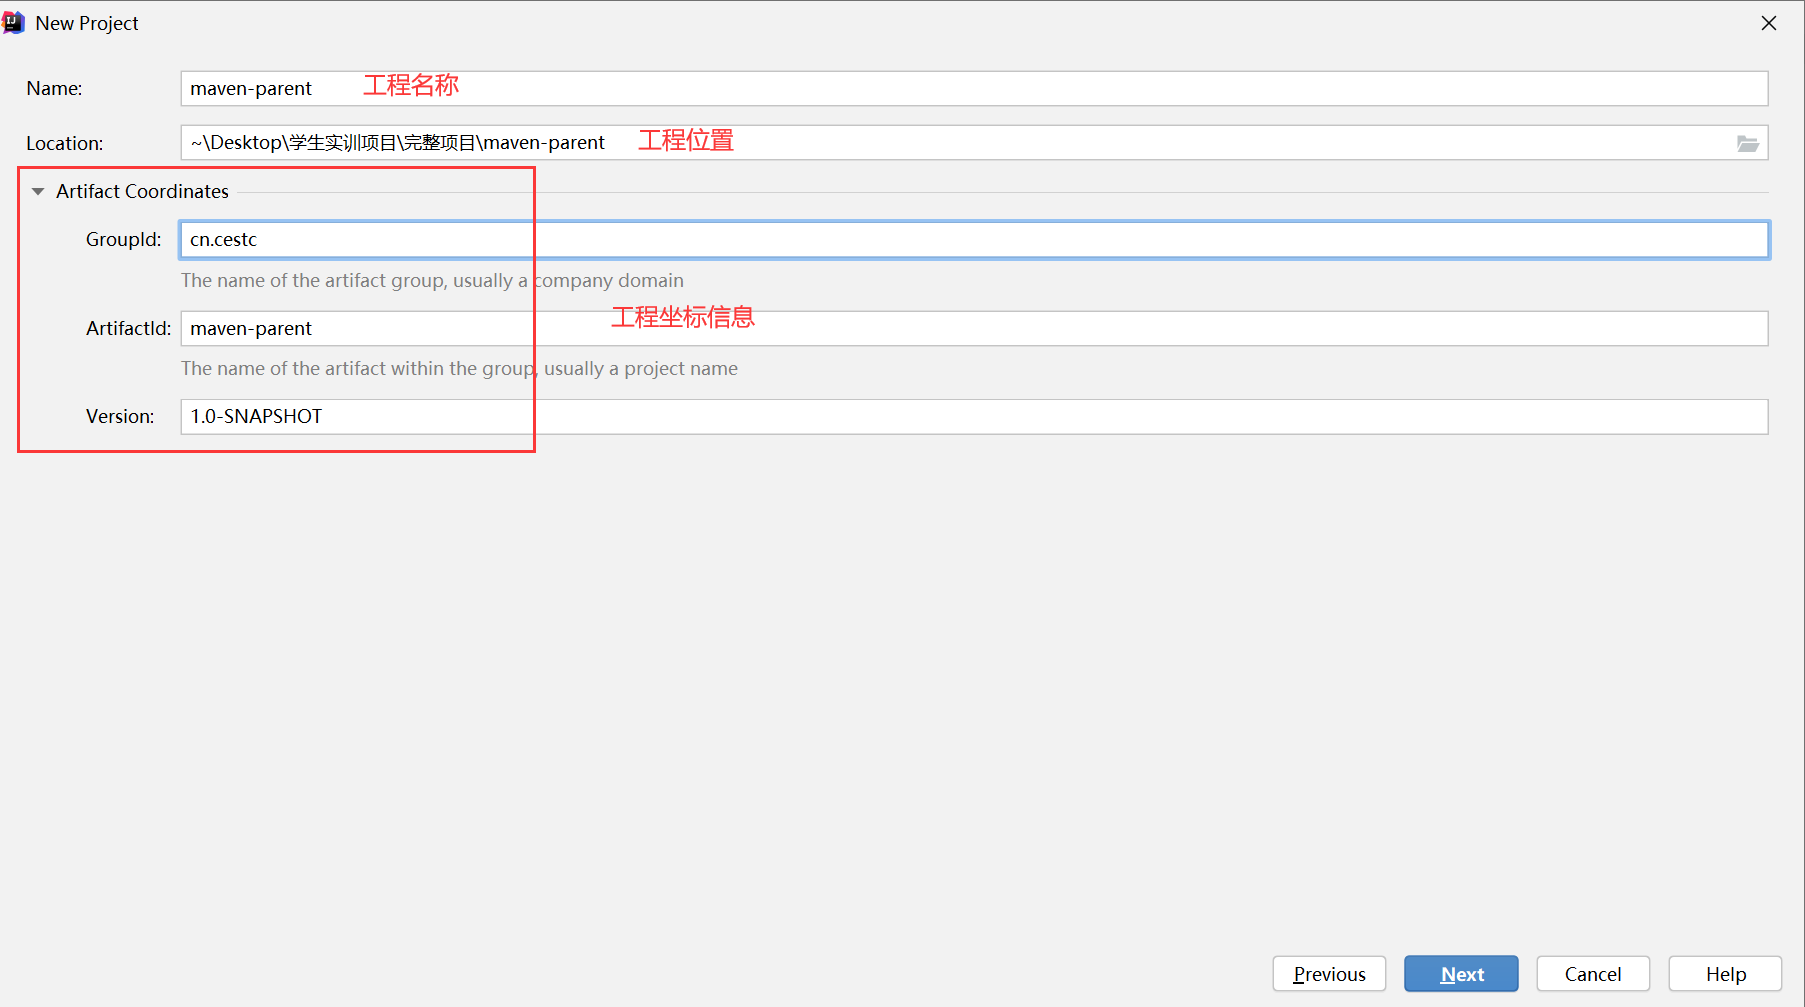The image size is (1805, 1007).
Task: Click the IntelliJ IDEA icon in title bar
Action: click(13, 22)
